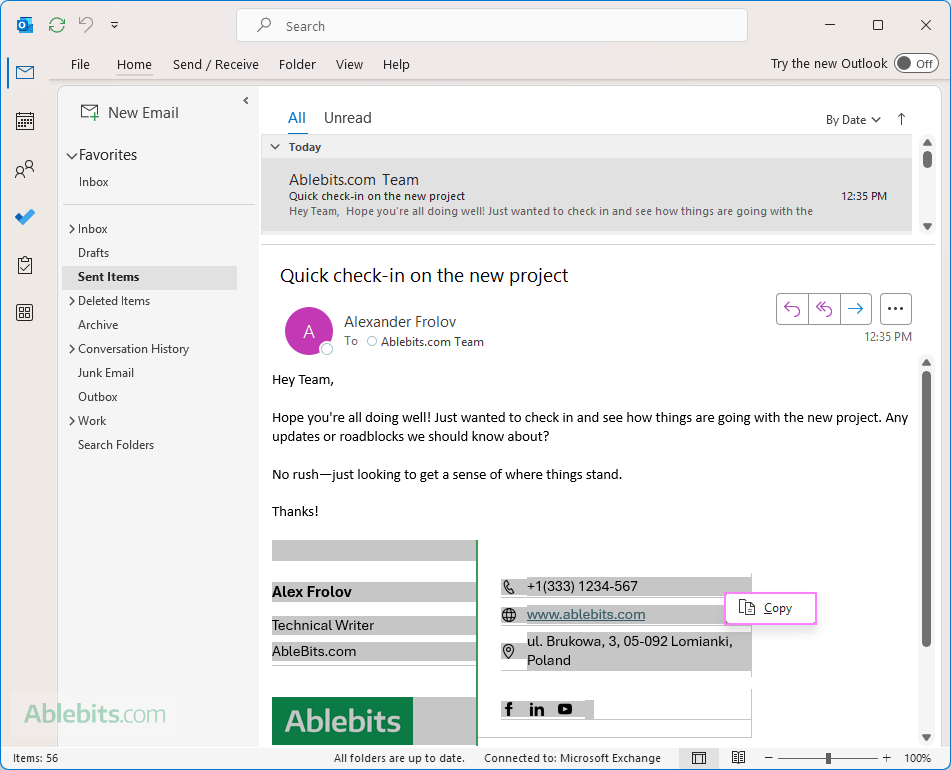Select the Outbox folder
Viewport: 951px width, 770px height.
[98, 397]
